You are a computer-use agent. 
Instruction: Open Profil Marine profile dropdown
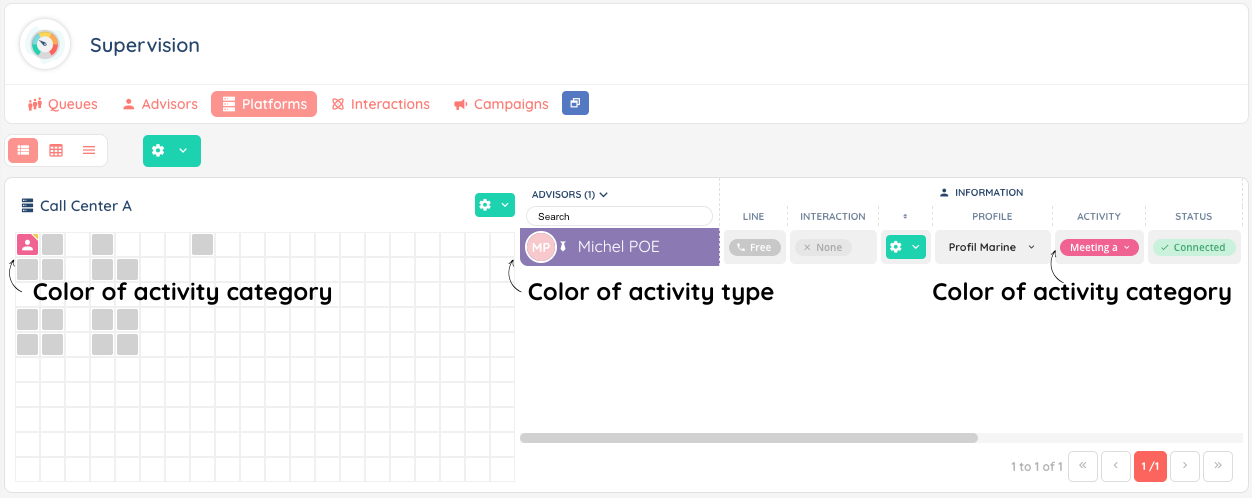click(992, 247)
